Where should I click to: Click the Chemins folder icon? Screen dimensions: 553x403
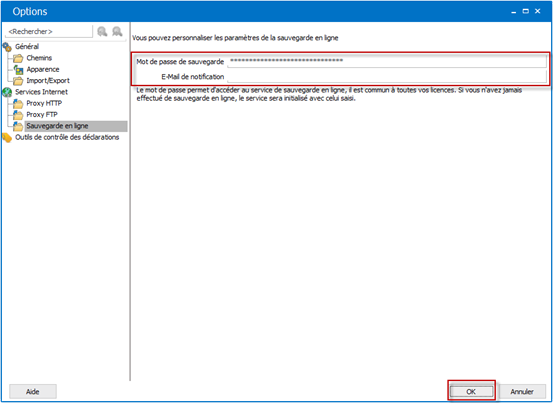(18, 58)
